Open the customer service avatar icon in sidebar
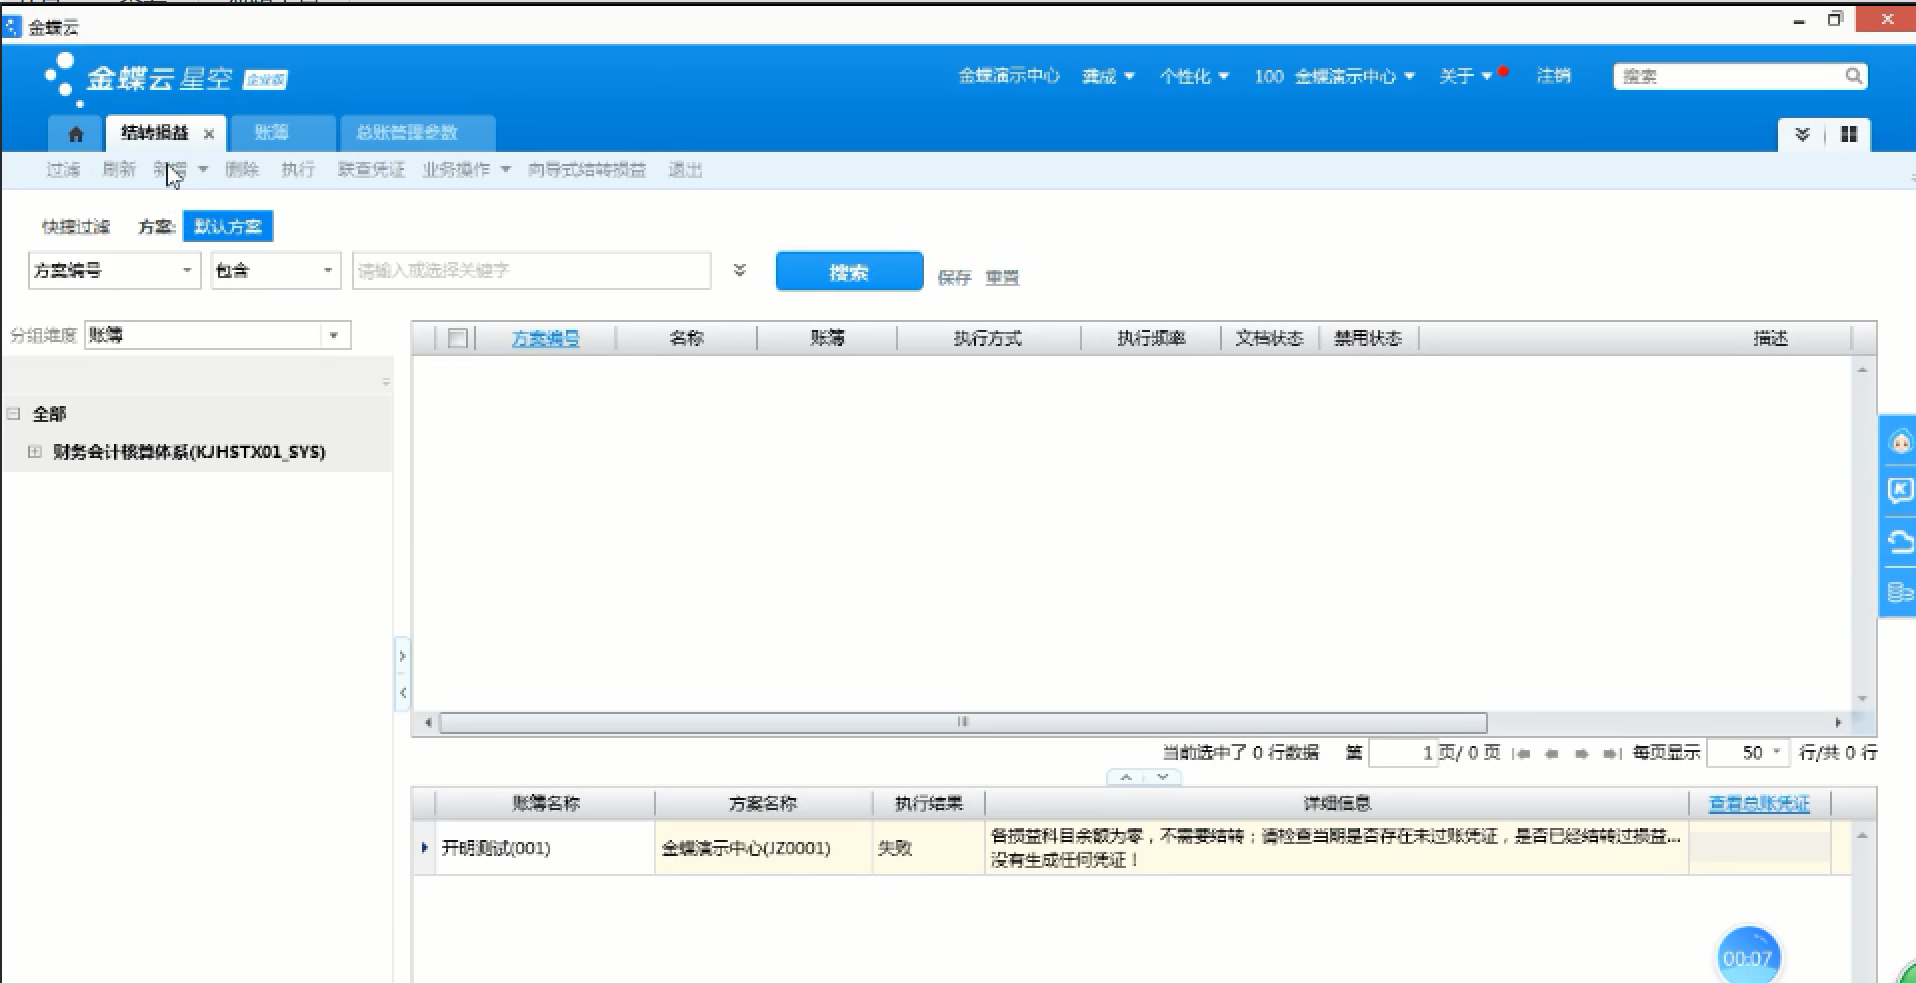The width and height of the screenshot is (1916, 983). pyautogui.click(x=1899, y=442)
